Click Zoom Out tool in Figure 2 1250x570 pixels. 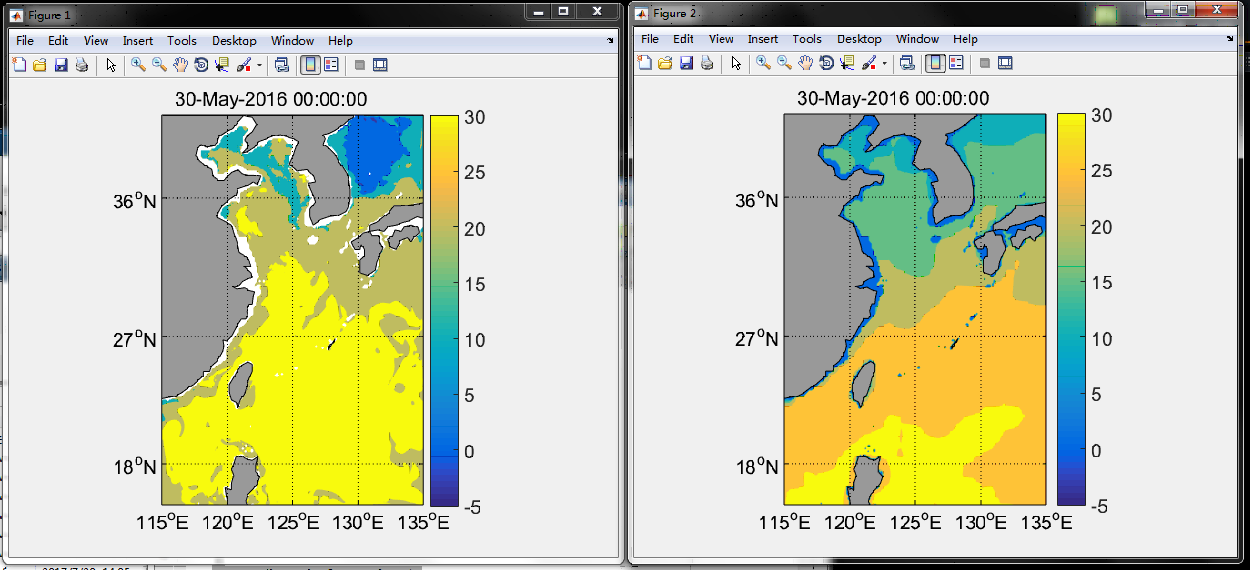784,63
